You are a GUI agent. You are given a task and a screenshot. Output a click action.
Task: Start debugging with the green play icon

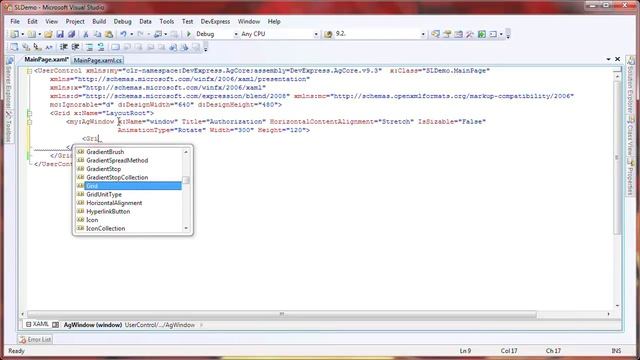point(189,34)
